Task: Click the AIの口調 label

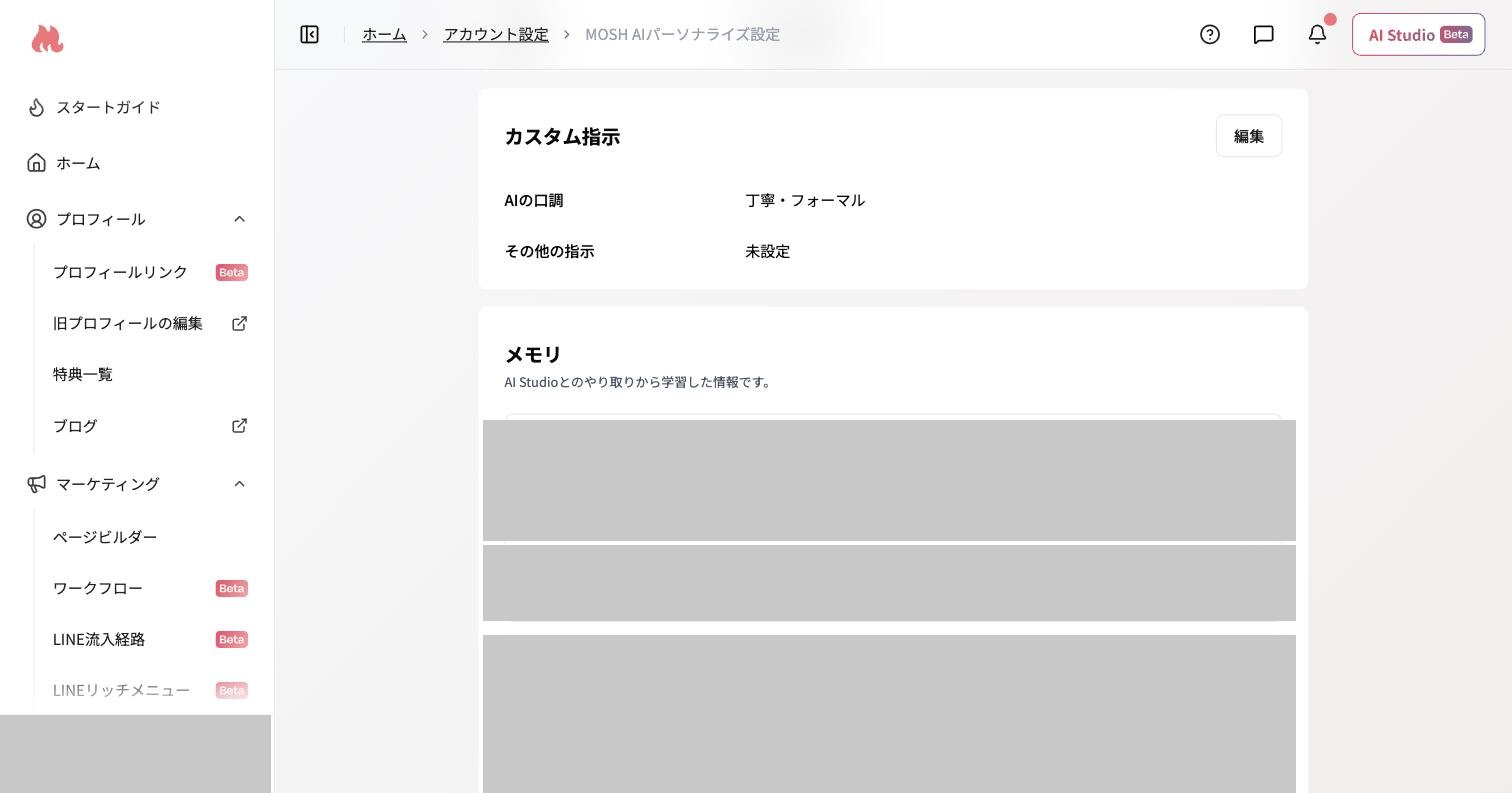Action: pos(534,200)
